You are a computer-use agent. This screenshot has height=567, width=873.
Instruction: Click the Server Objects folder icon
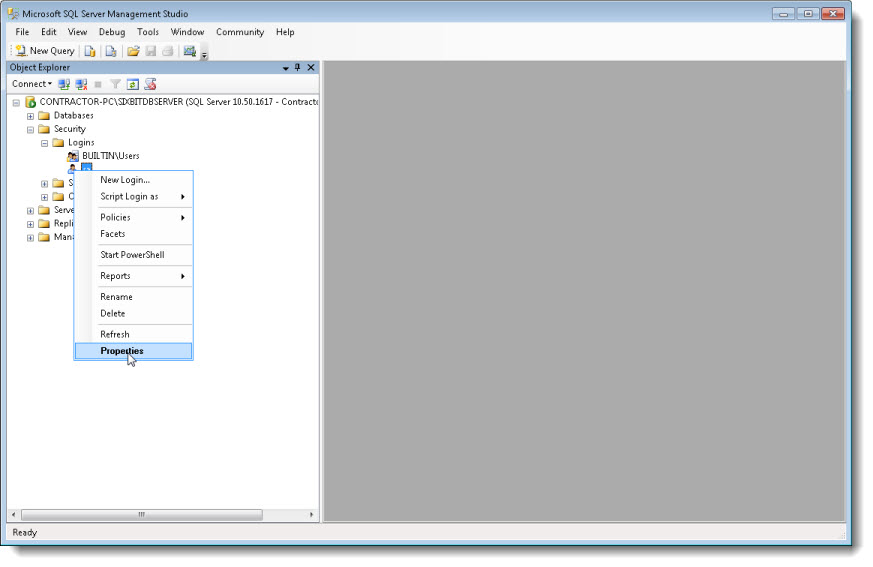[44, 211]
